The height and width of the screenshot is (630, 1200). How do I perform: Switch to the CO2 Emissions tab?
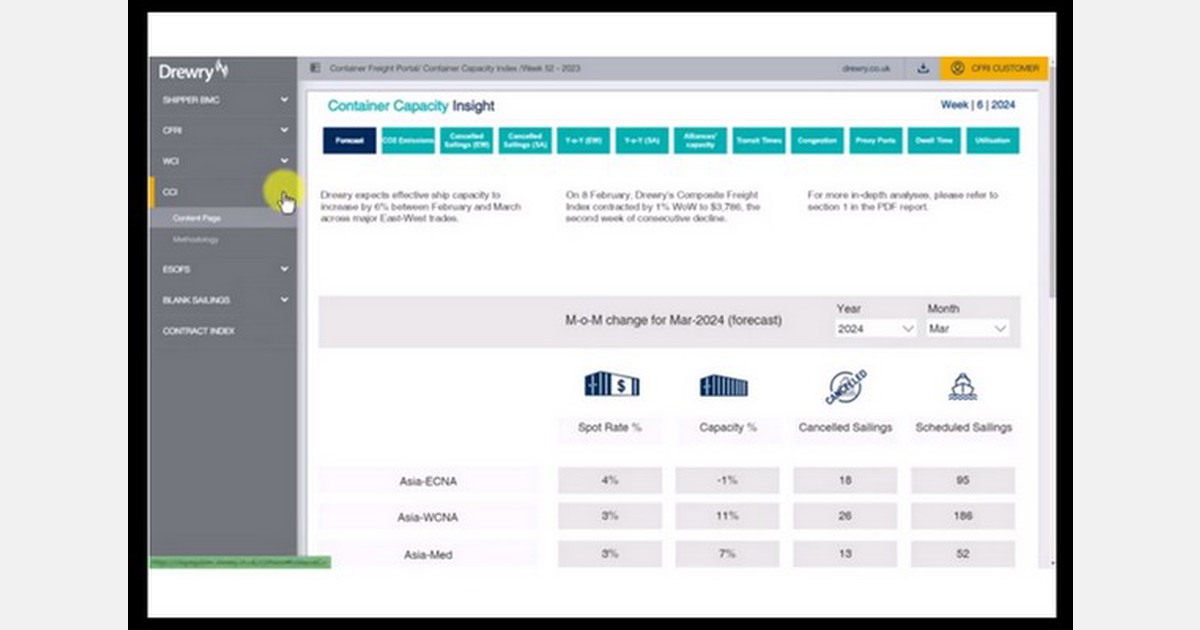pyautogui.click(x=407, y=141)
